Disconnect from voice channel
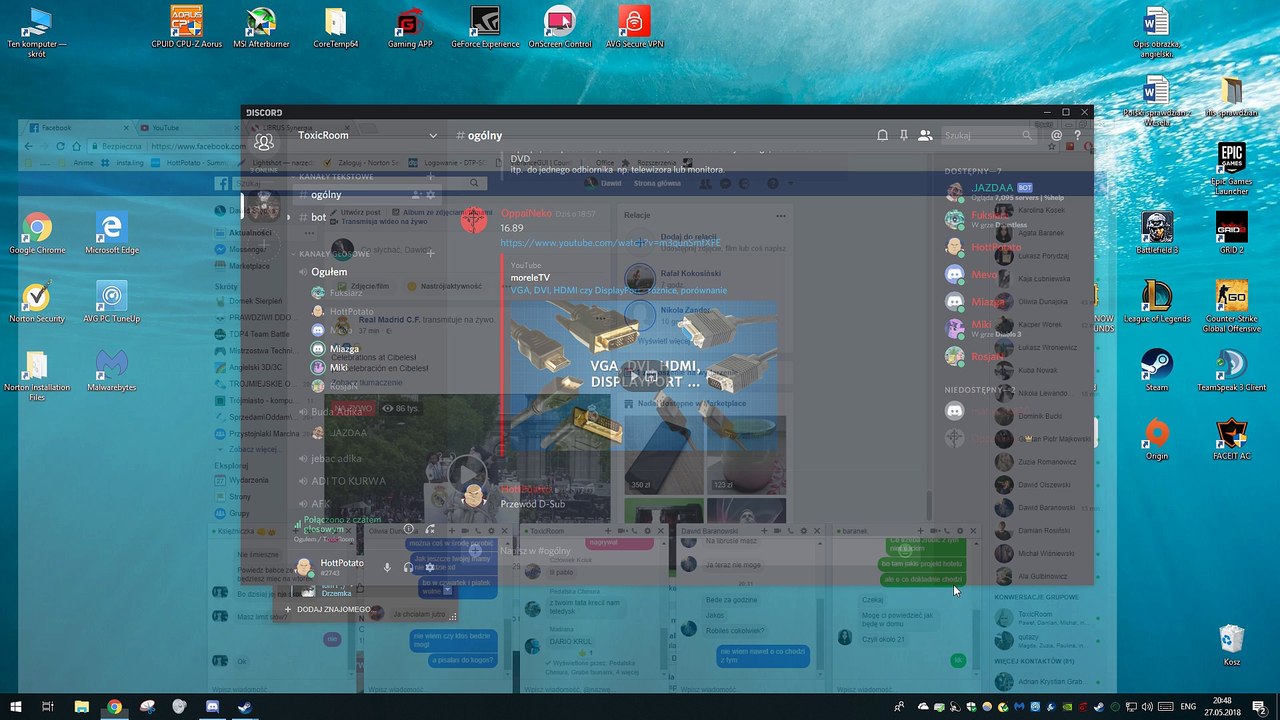Image resolution: width=1280 pixels, height=720 pixels. coord(430,529)
